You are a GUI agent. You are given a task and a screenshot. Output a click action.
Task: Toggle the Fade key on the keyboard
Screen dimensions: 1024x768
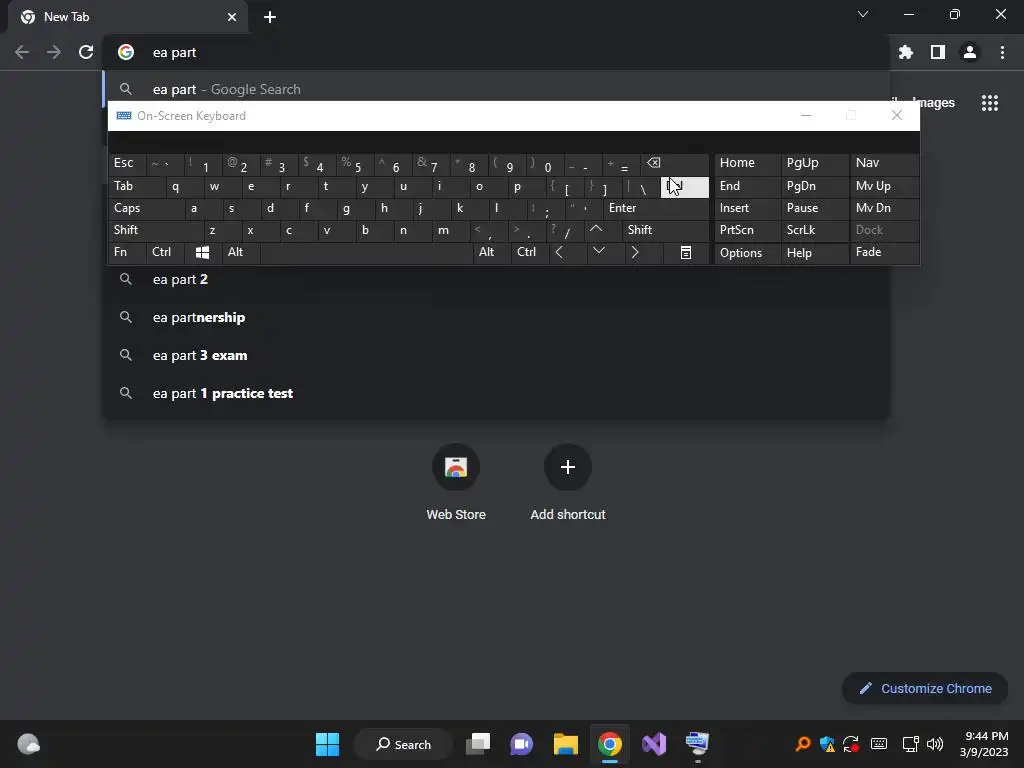tap(884, 252)
